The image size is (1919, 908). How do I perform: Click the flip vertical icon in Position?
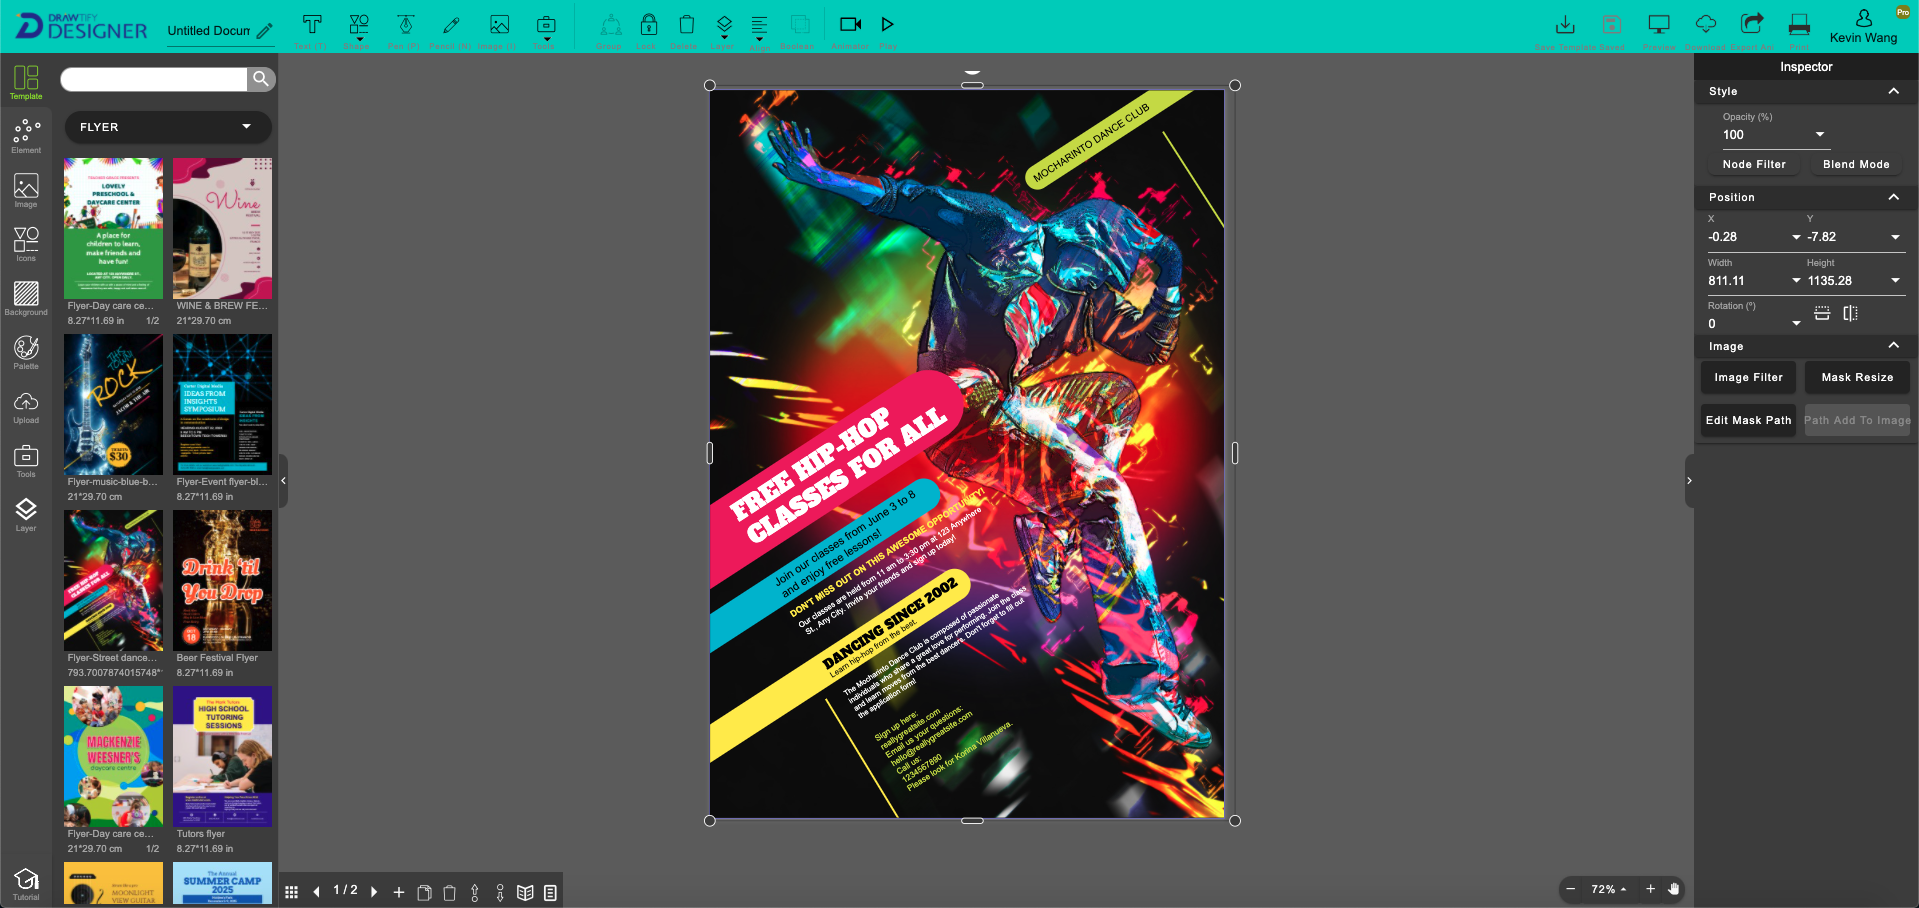(1822, 313)
